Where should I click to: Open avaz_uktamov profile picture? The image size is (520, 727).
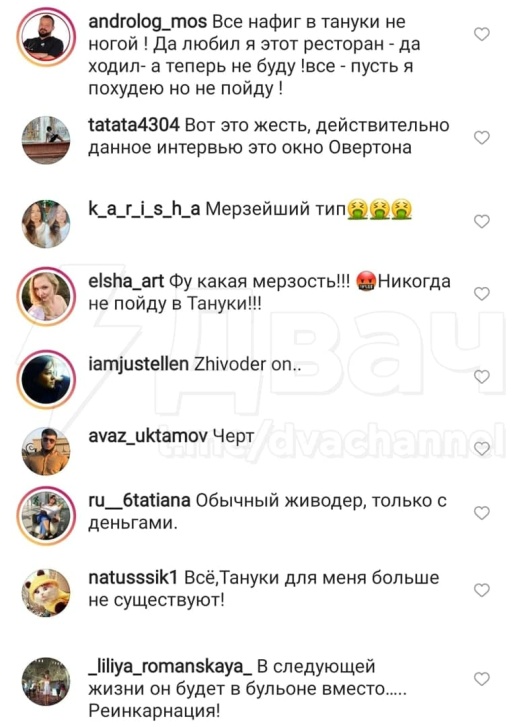[46, 451]
